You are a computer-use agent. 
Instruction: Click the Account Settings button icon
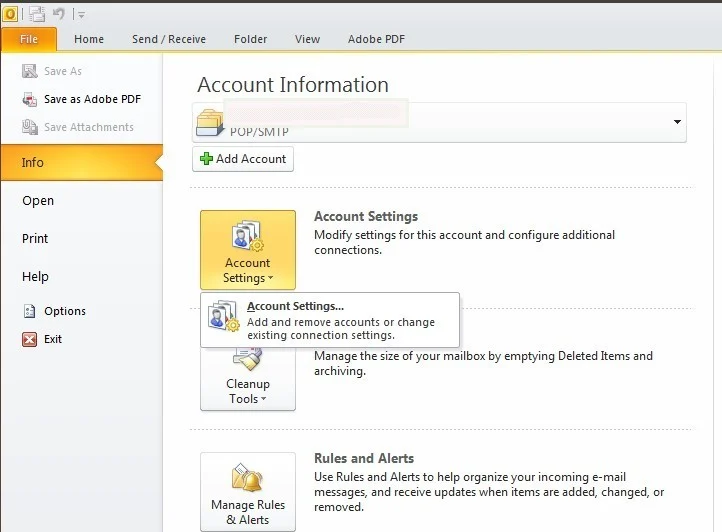pos(248,235)
